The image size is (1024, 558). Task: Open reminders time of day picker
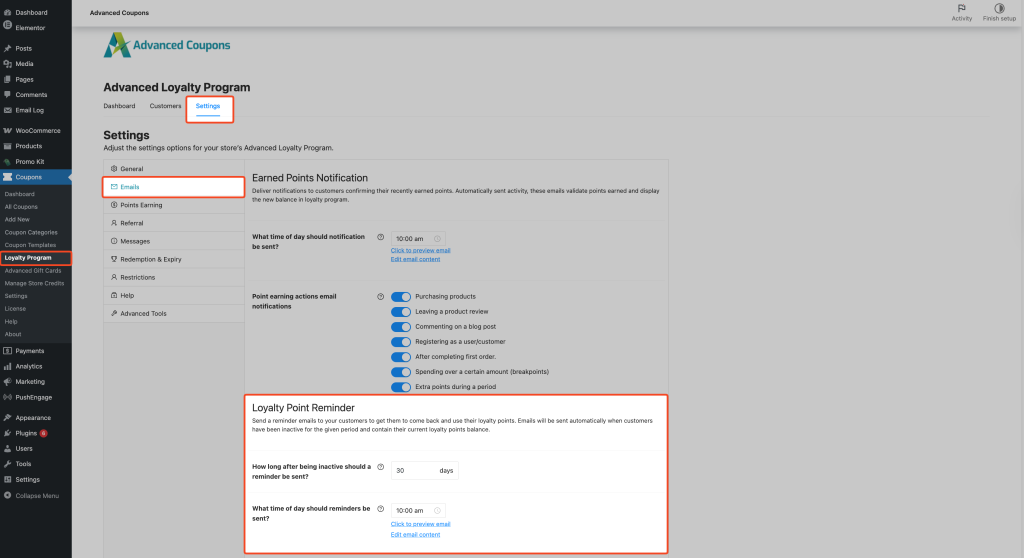click(x=418, y=510)
